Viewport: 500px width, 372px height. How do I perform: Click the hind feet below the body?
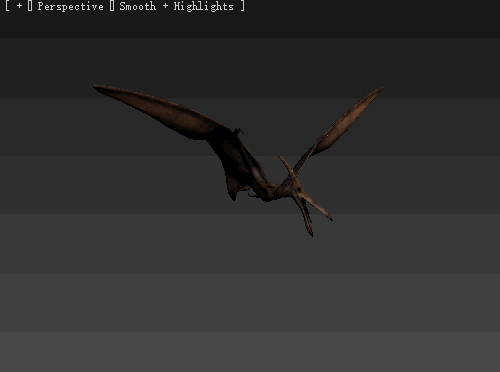pos(252,195)
